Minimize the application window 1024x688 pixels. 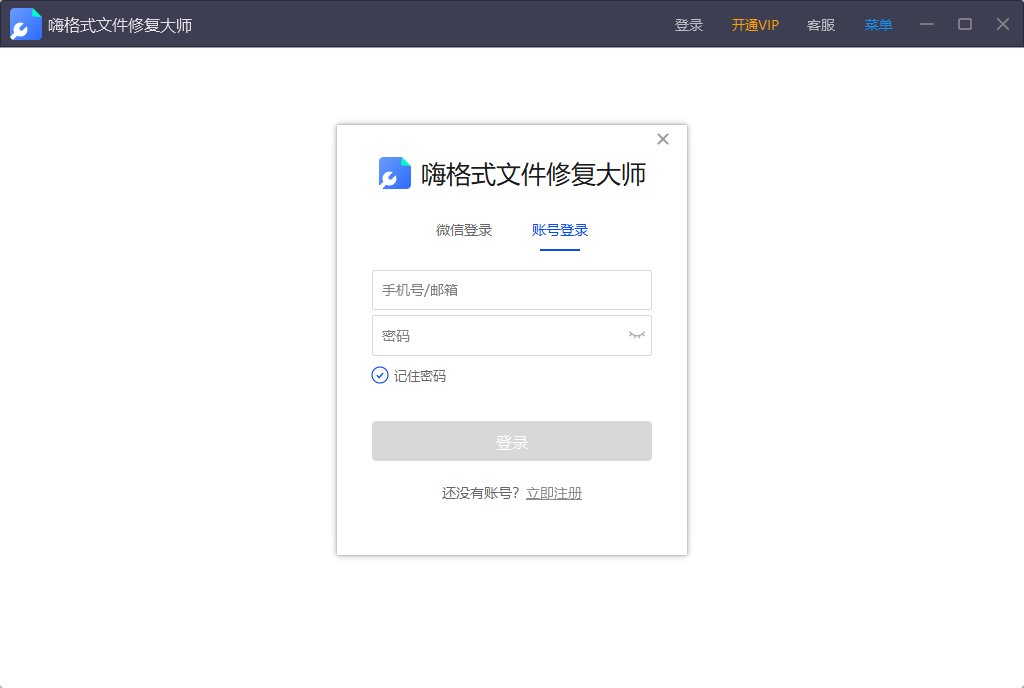(927, 24)
